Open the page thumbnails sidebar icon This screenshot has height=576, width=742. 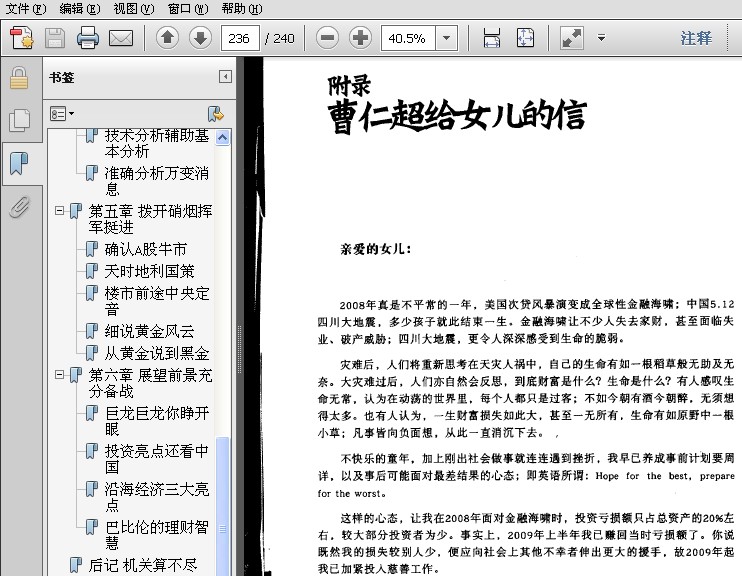(x=19, y=120)
